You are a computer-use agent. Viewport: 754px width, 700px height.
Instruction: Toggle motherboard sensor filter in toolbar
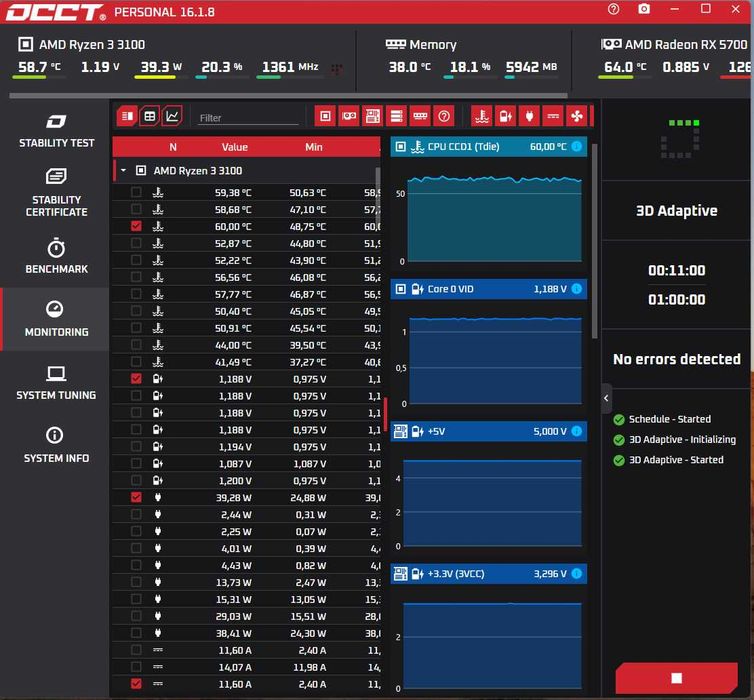(373, 116)
